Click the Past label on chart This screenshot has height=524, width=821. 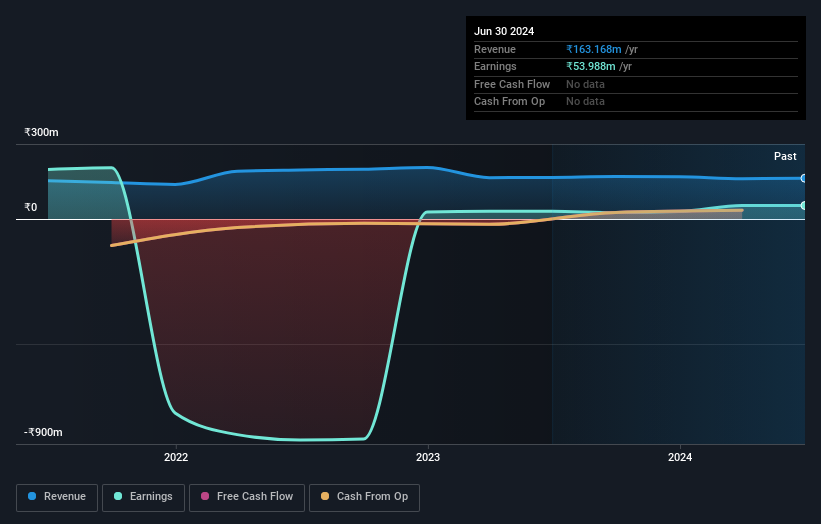pyautogui.click(x=785, y=156)
